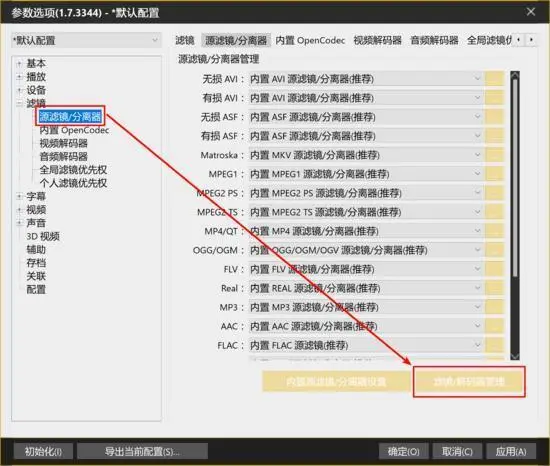Screen dimensions: 550x466
Task: Switch to the 视频解码器 tab
Action: tap(377, 40)
